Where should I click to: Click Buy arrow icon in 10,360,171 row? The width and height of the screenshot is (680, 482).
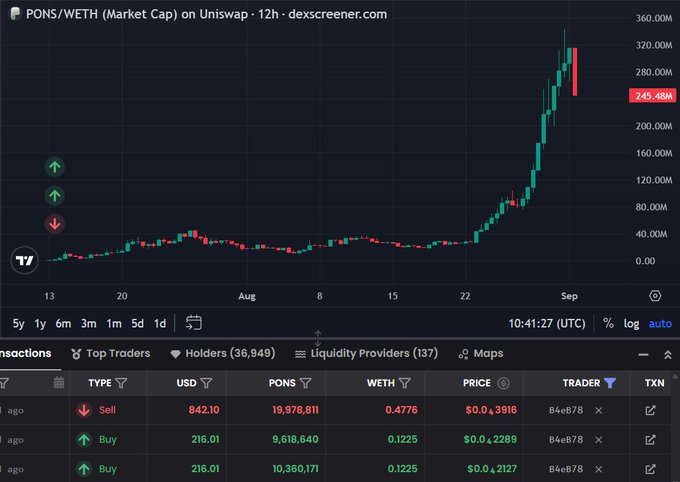(x=84, y=469)
